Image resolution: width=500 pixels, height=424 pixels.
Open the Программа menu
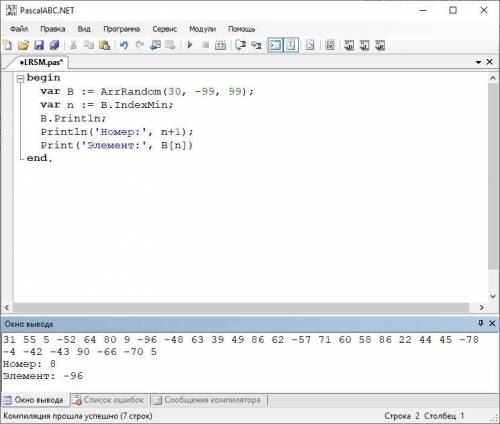click(121, 29)
